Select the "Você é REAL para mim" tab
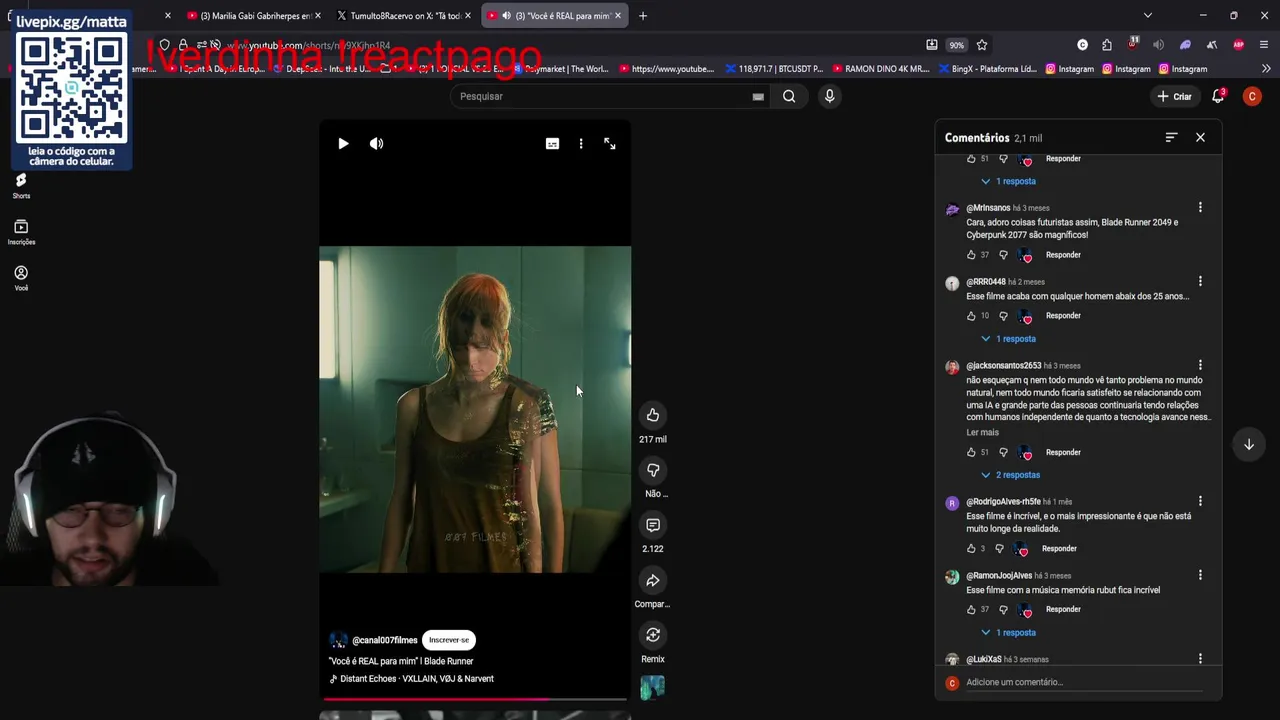This screenshot has width=1280, height=720. pyautogui.click(x=555, y=16)
